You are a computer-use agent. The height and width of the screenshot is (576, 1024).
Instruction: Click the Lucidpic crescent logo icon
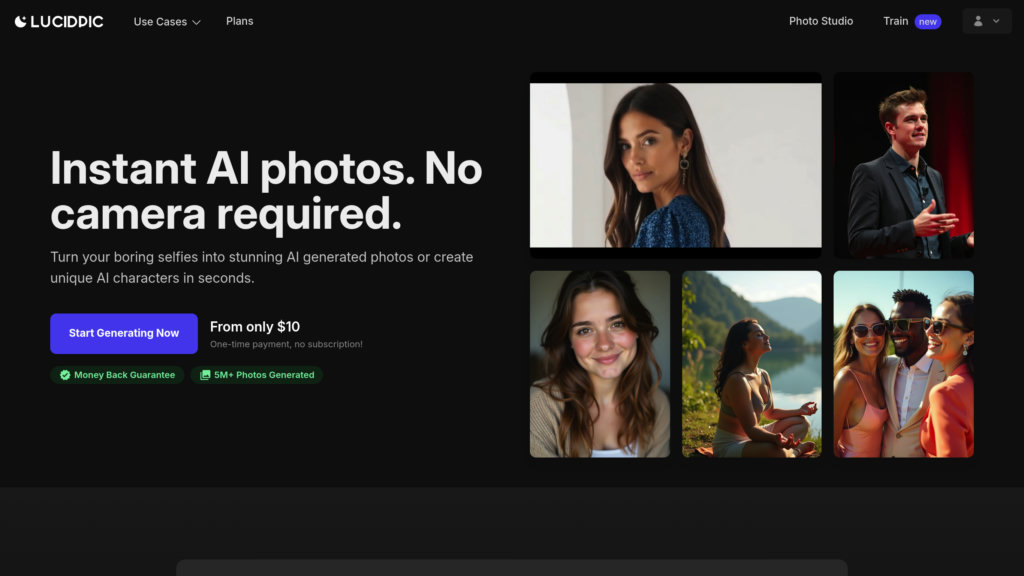[x=20, y=21]
